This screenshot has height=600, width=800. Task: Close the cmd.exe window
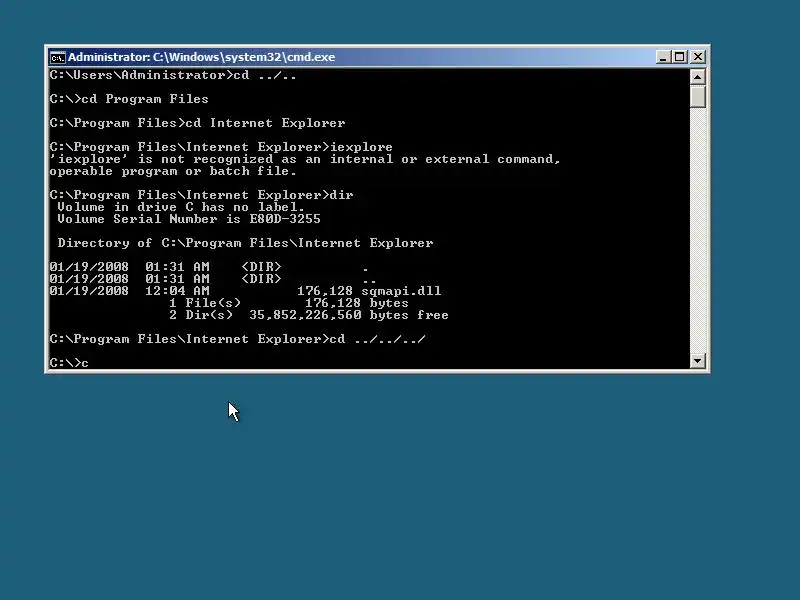click(697, 57)
